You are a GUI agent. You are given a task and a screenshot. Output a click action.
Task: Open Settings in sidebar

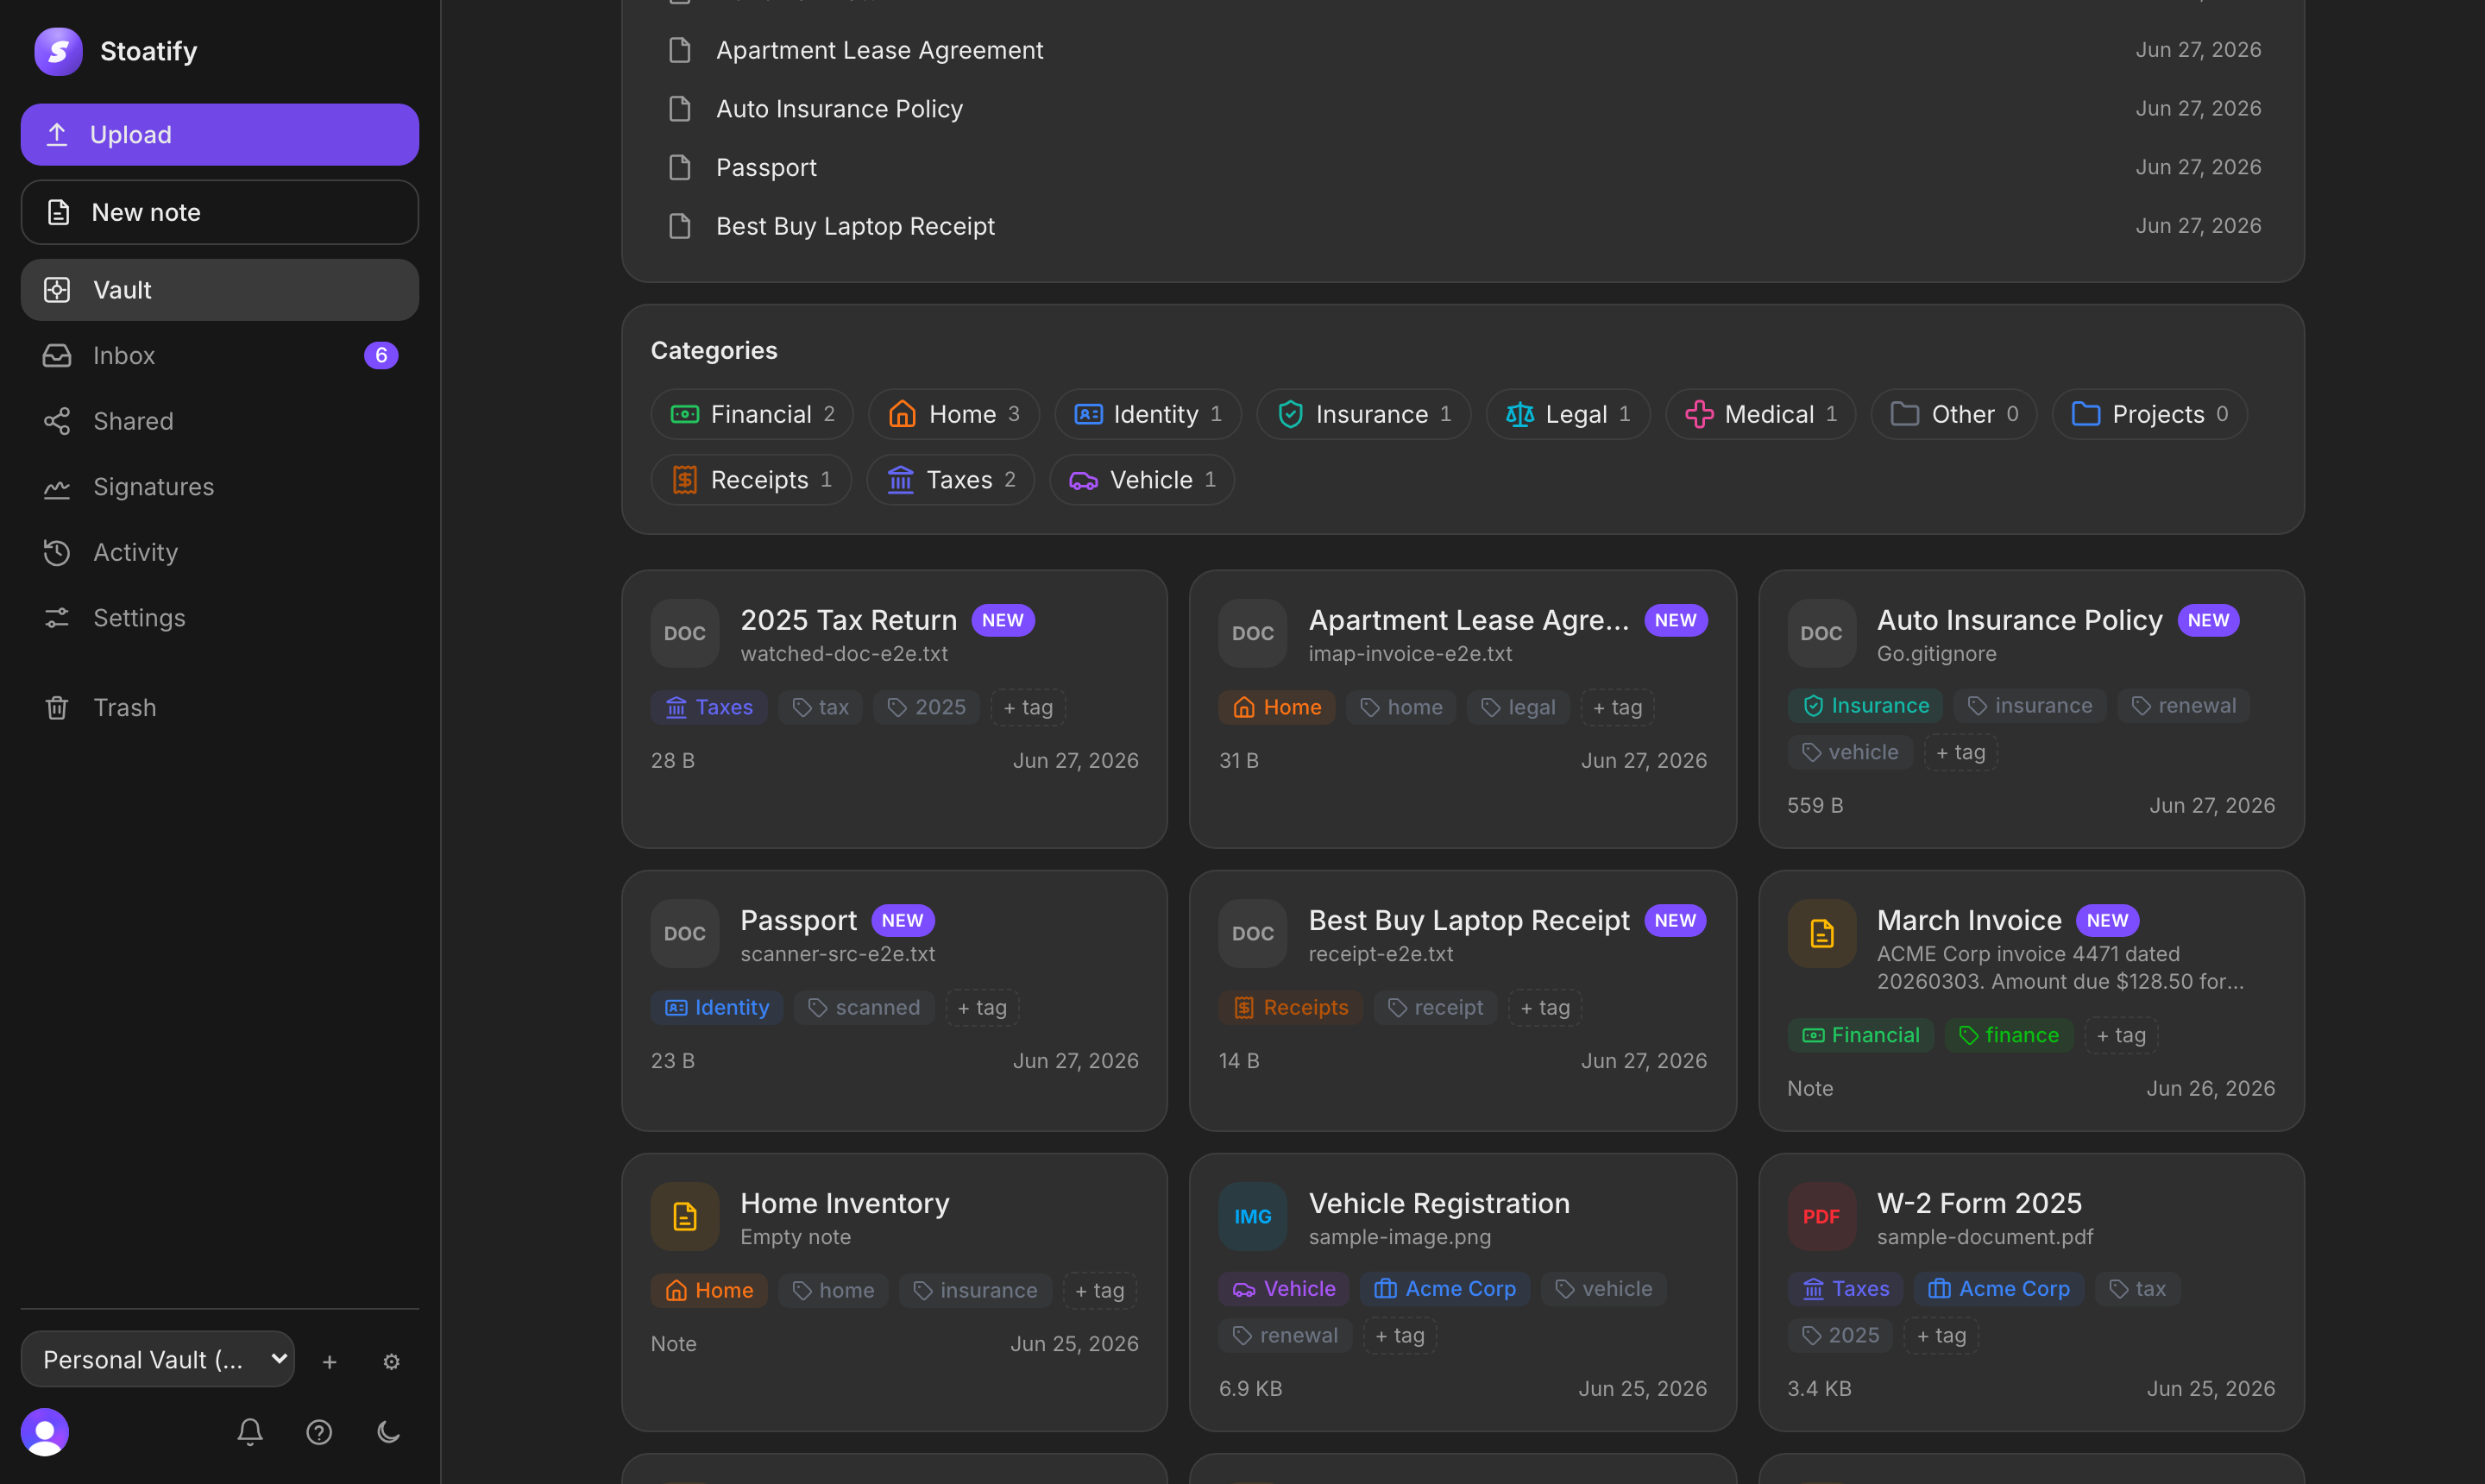[220, 618]
